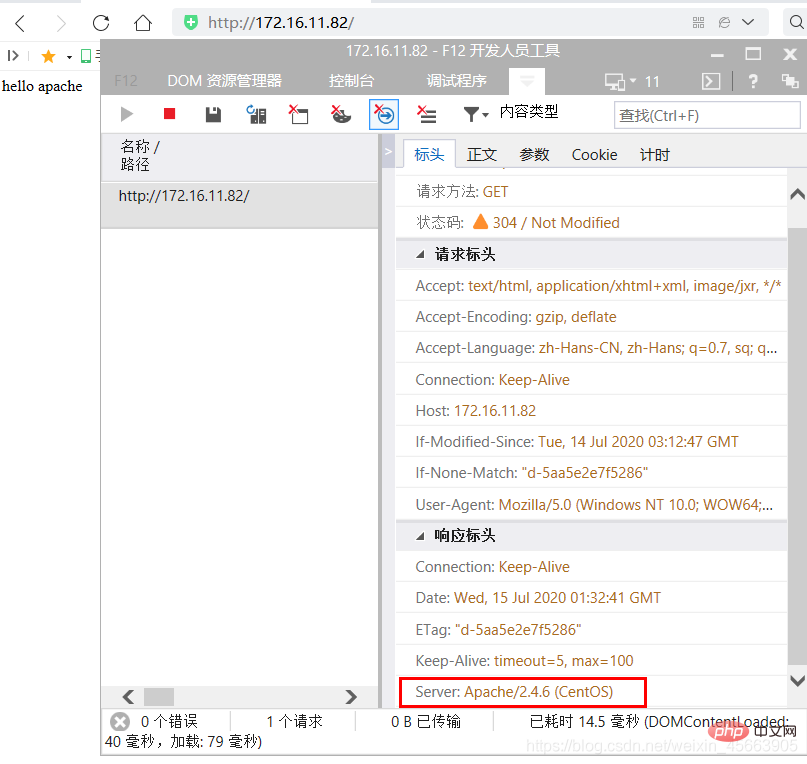This screenshot has height=764, width=807.
Task: Select the http://172.16.11.82/ request row
Action: pos(239,205)
